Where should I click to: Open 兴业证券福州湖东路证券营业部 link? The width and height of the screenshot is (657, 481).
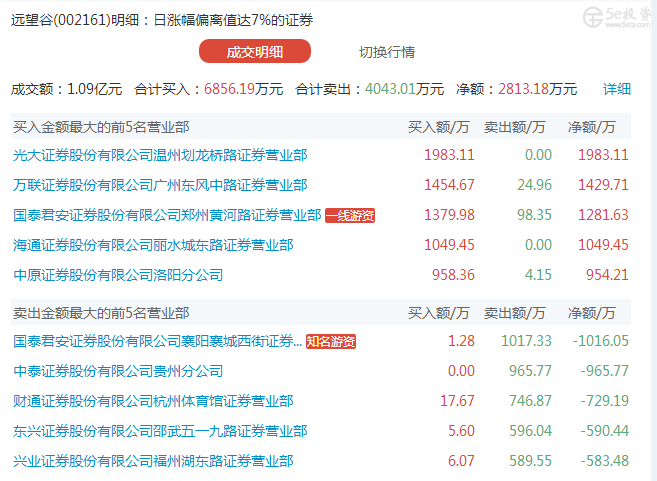point(153,461)
